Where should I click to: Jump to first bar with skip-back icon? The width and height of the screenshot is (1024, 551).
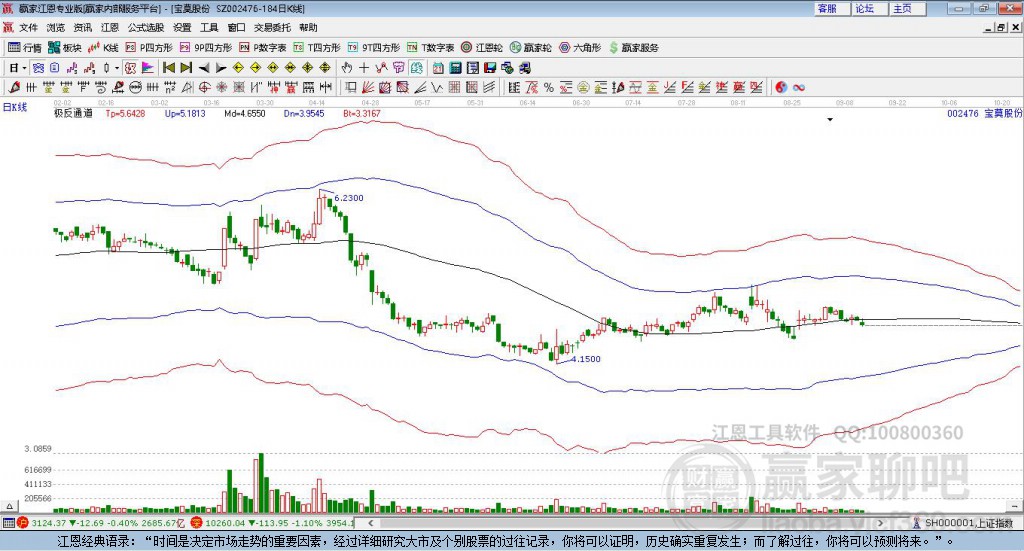pos(168,68)
